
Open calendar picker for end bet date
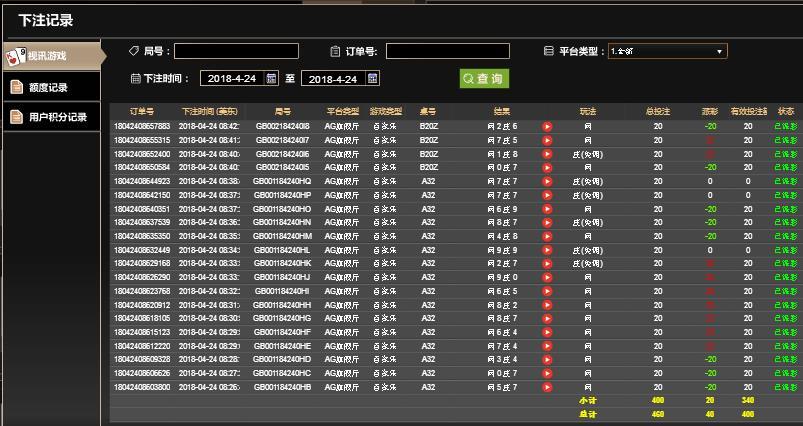coord(372,78)
